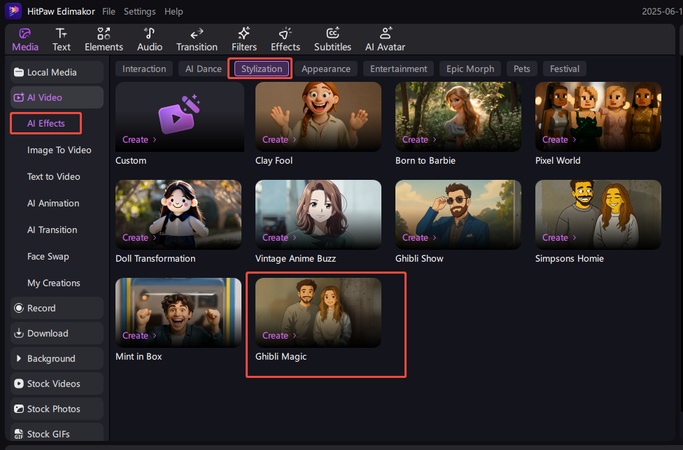Choose the Simpsons Homie effect thumbnail
683x450 pixels.
point(598,213)
